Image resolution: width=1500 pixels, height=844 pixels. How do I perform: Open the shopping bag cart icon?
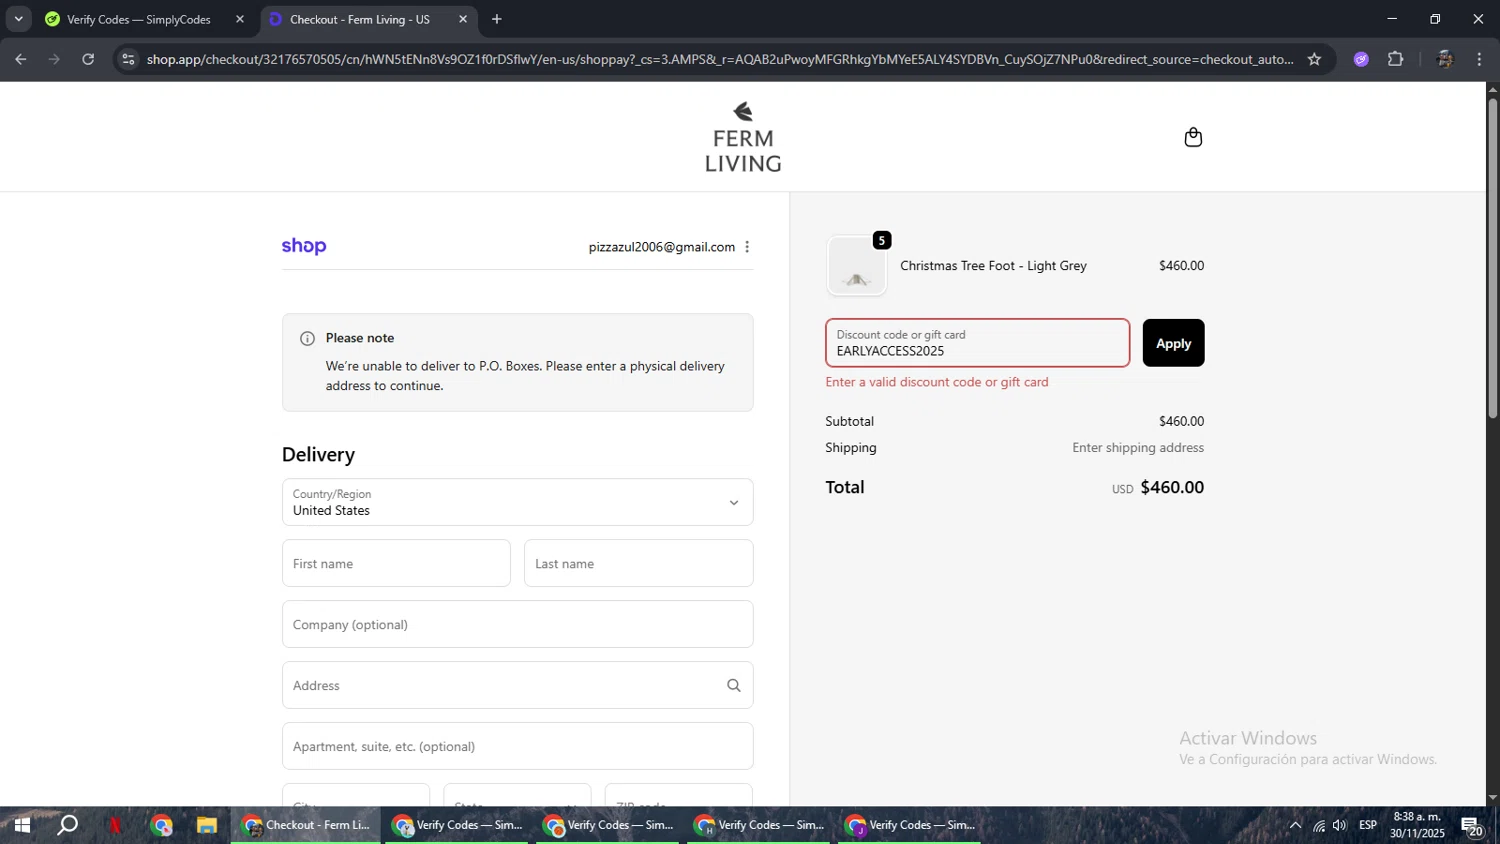[x=1193, y=137]
